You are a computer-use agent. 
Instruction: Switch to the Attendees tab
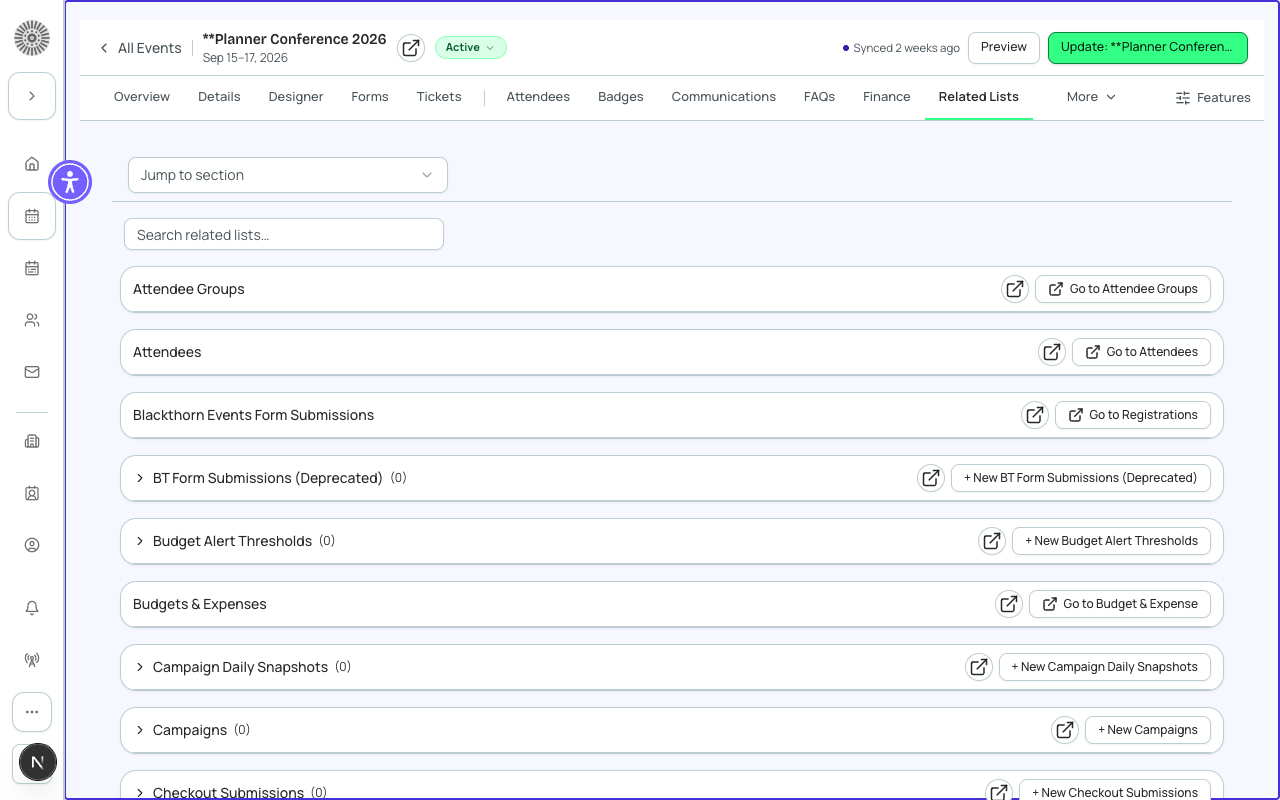click(538, 97)
